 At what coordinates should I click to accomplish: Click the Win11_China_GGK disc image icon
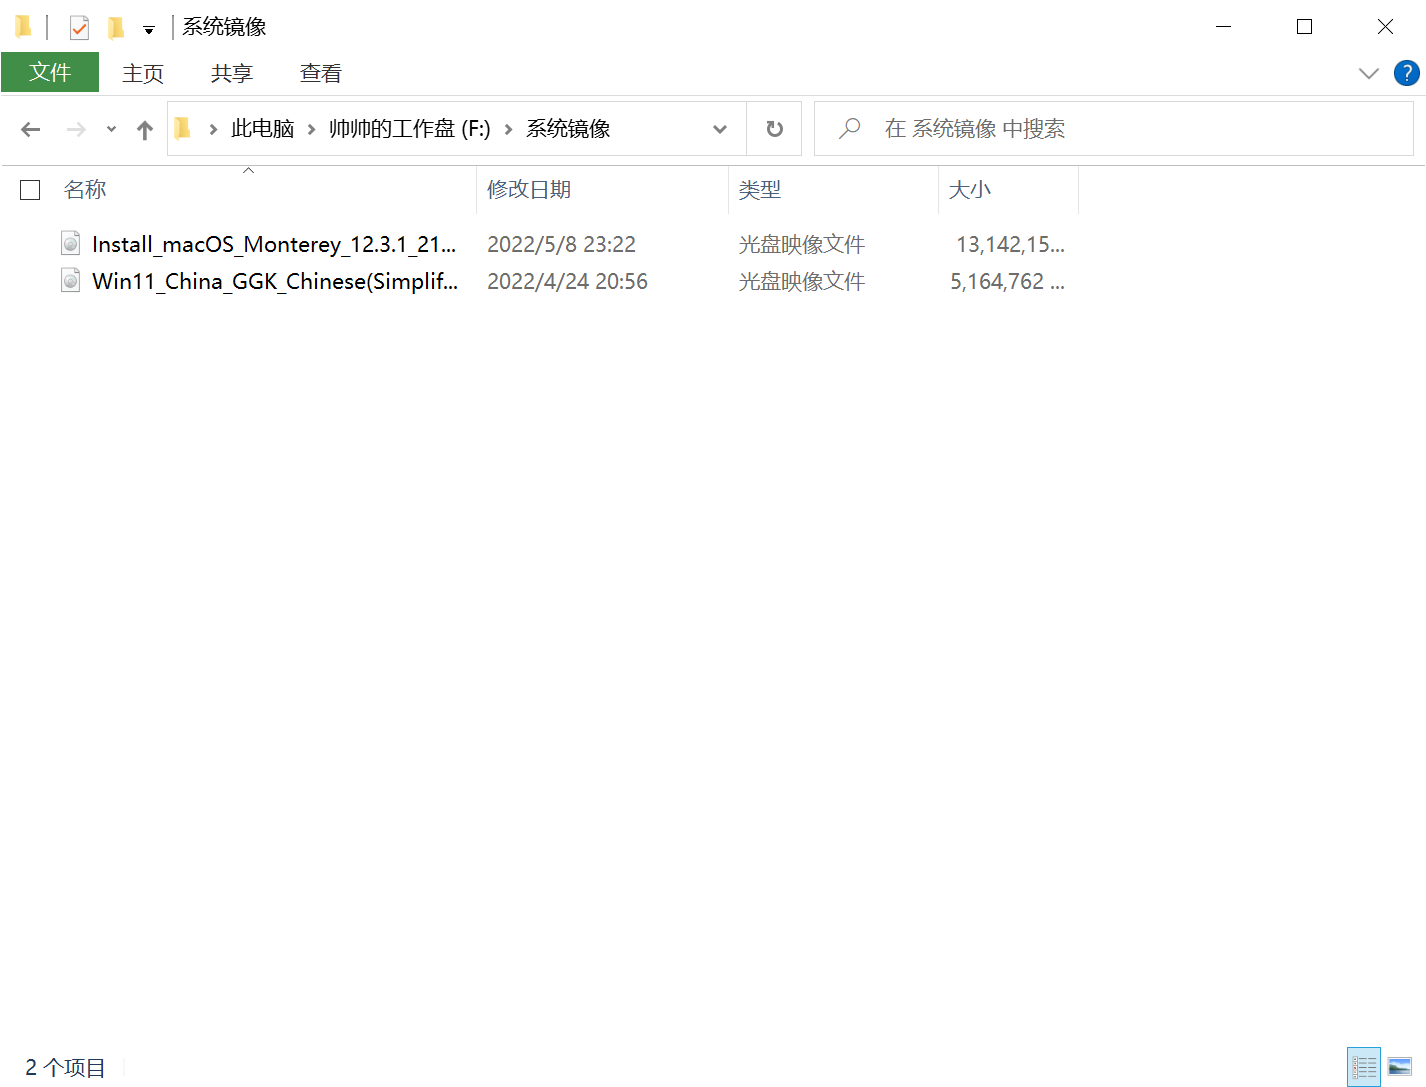(71, 280)
